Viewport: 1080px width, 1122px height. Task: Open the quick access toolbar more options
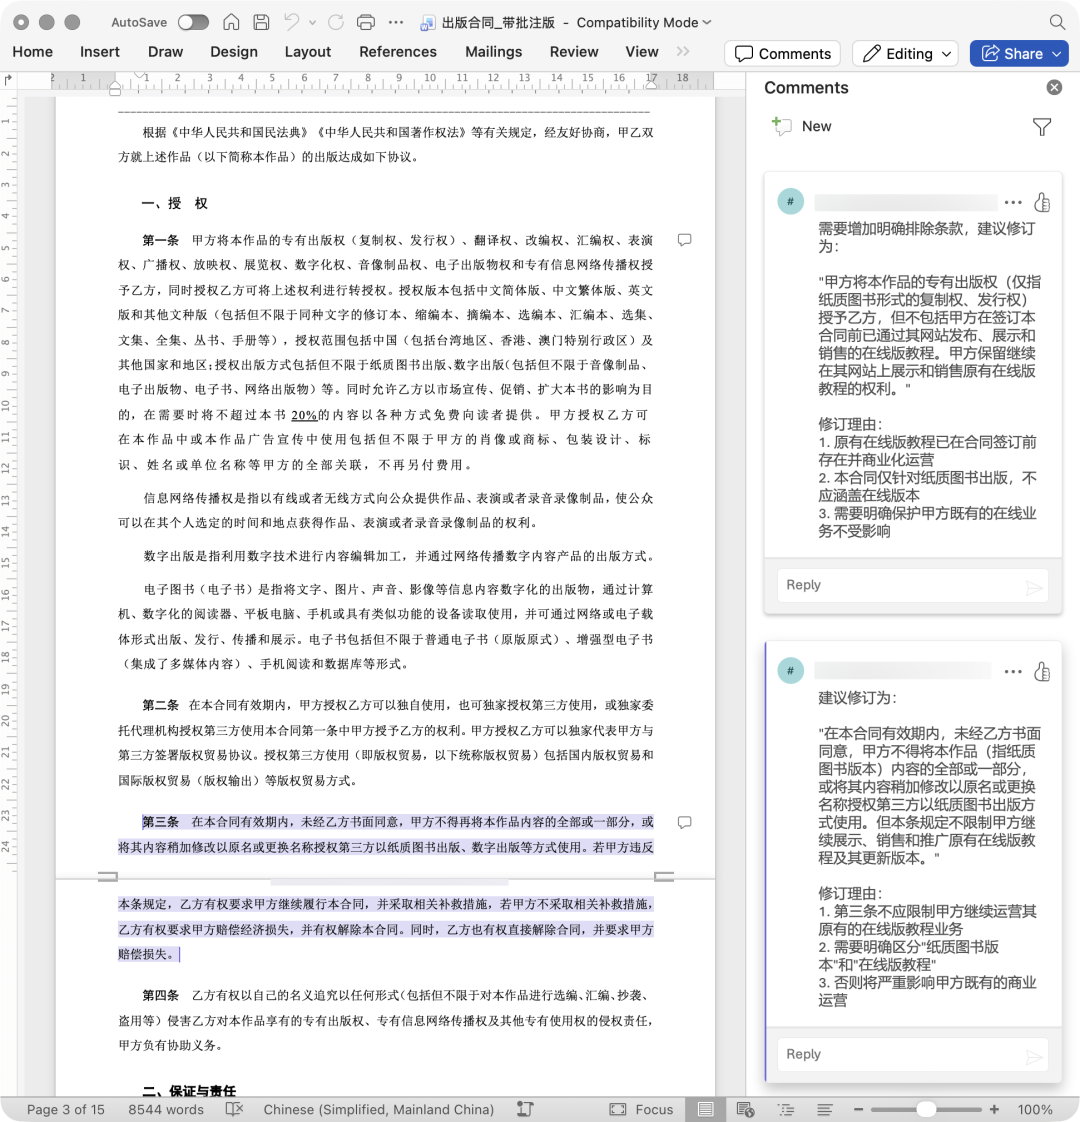[396, 22]
